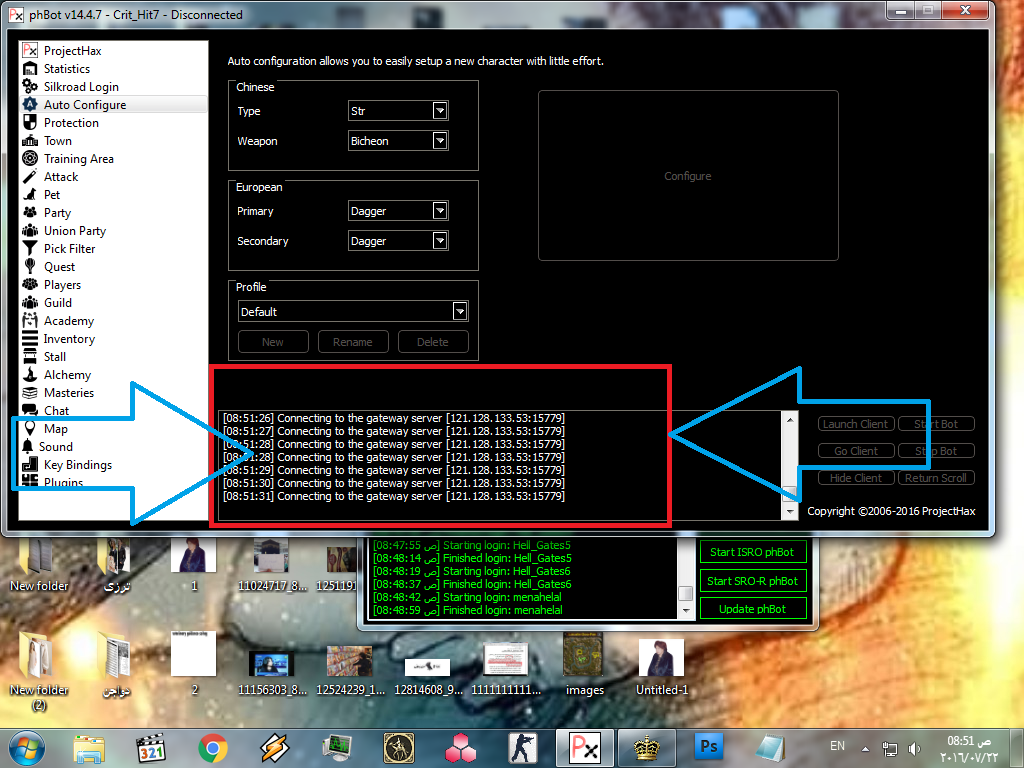1024x768 pixels.
Task: Click the Configure button
Action: click(x=688, y=176)
